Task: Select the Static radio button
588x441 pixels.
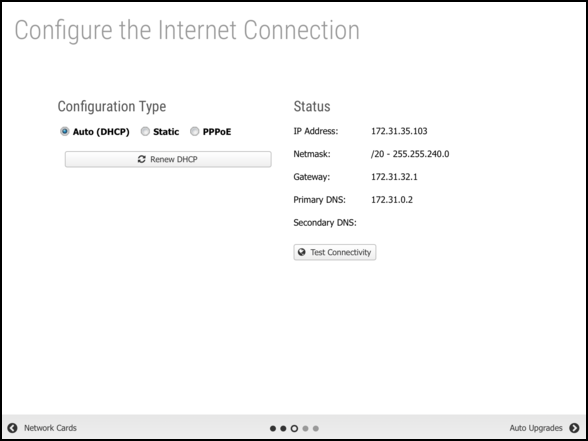Action: pos(145,132)
